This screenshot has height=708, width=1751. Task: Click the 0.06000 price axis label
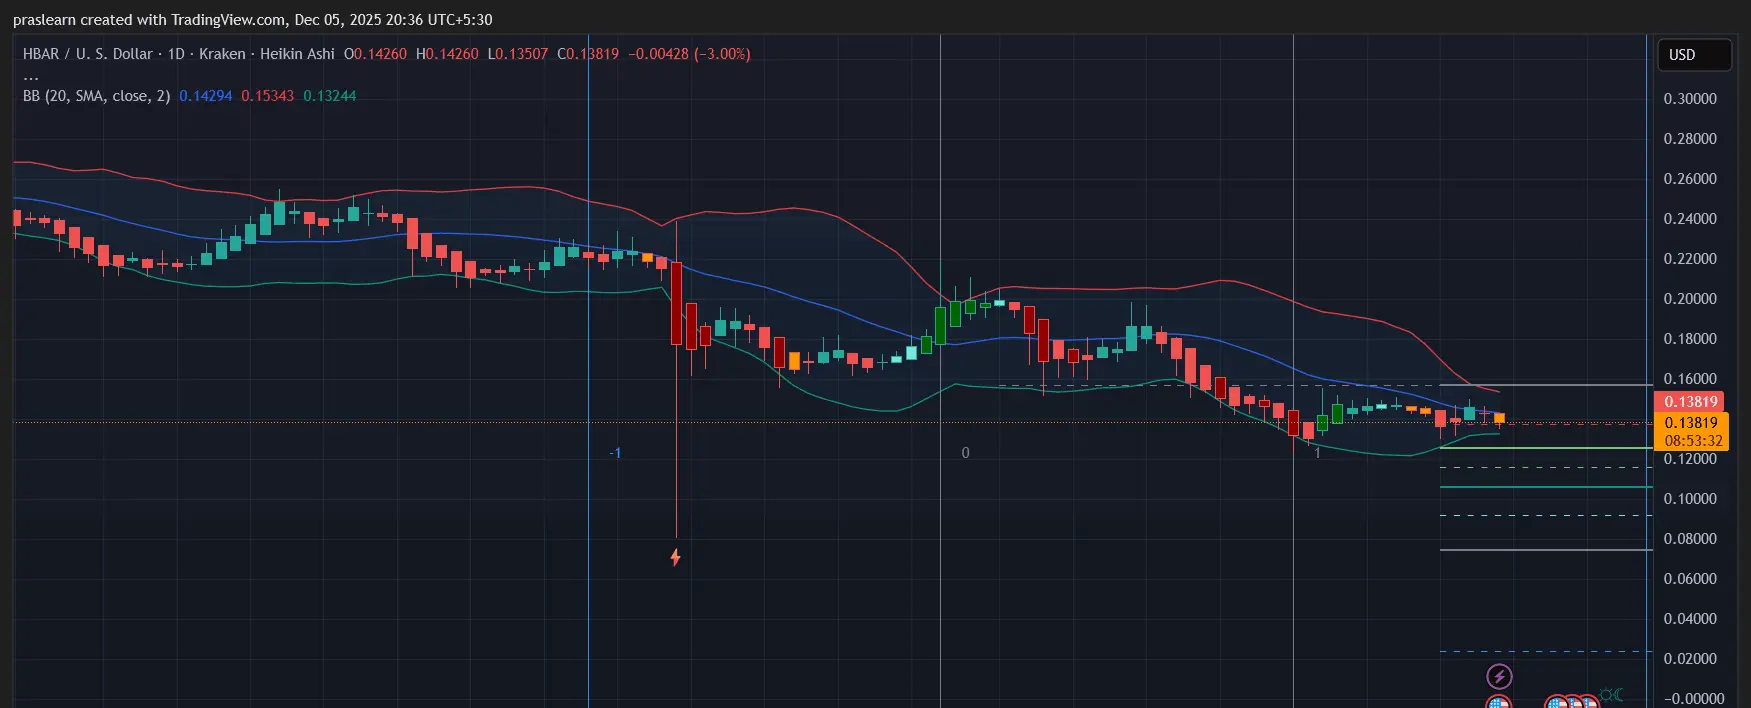pyautogui.click(x=1690, y=579)
